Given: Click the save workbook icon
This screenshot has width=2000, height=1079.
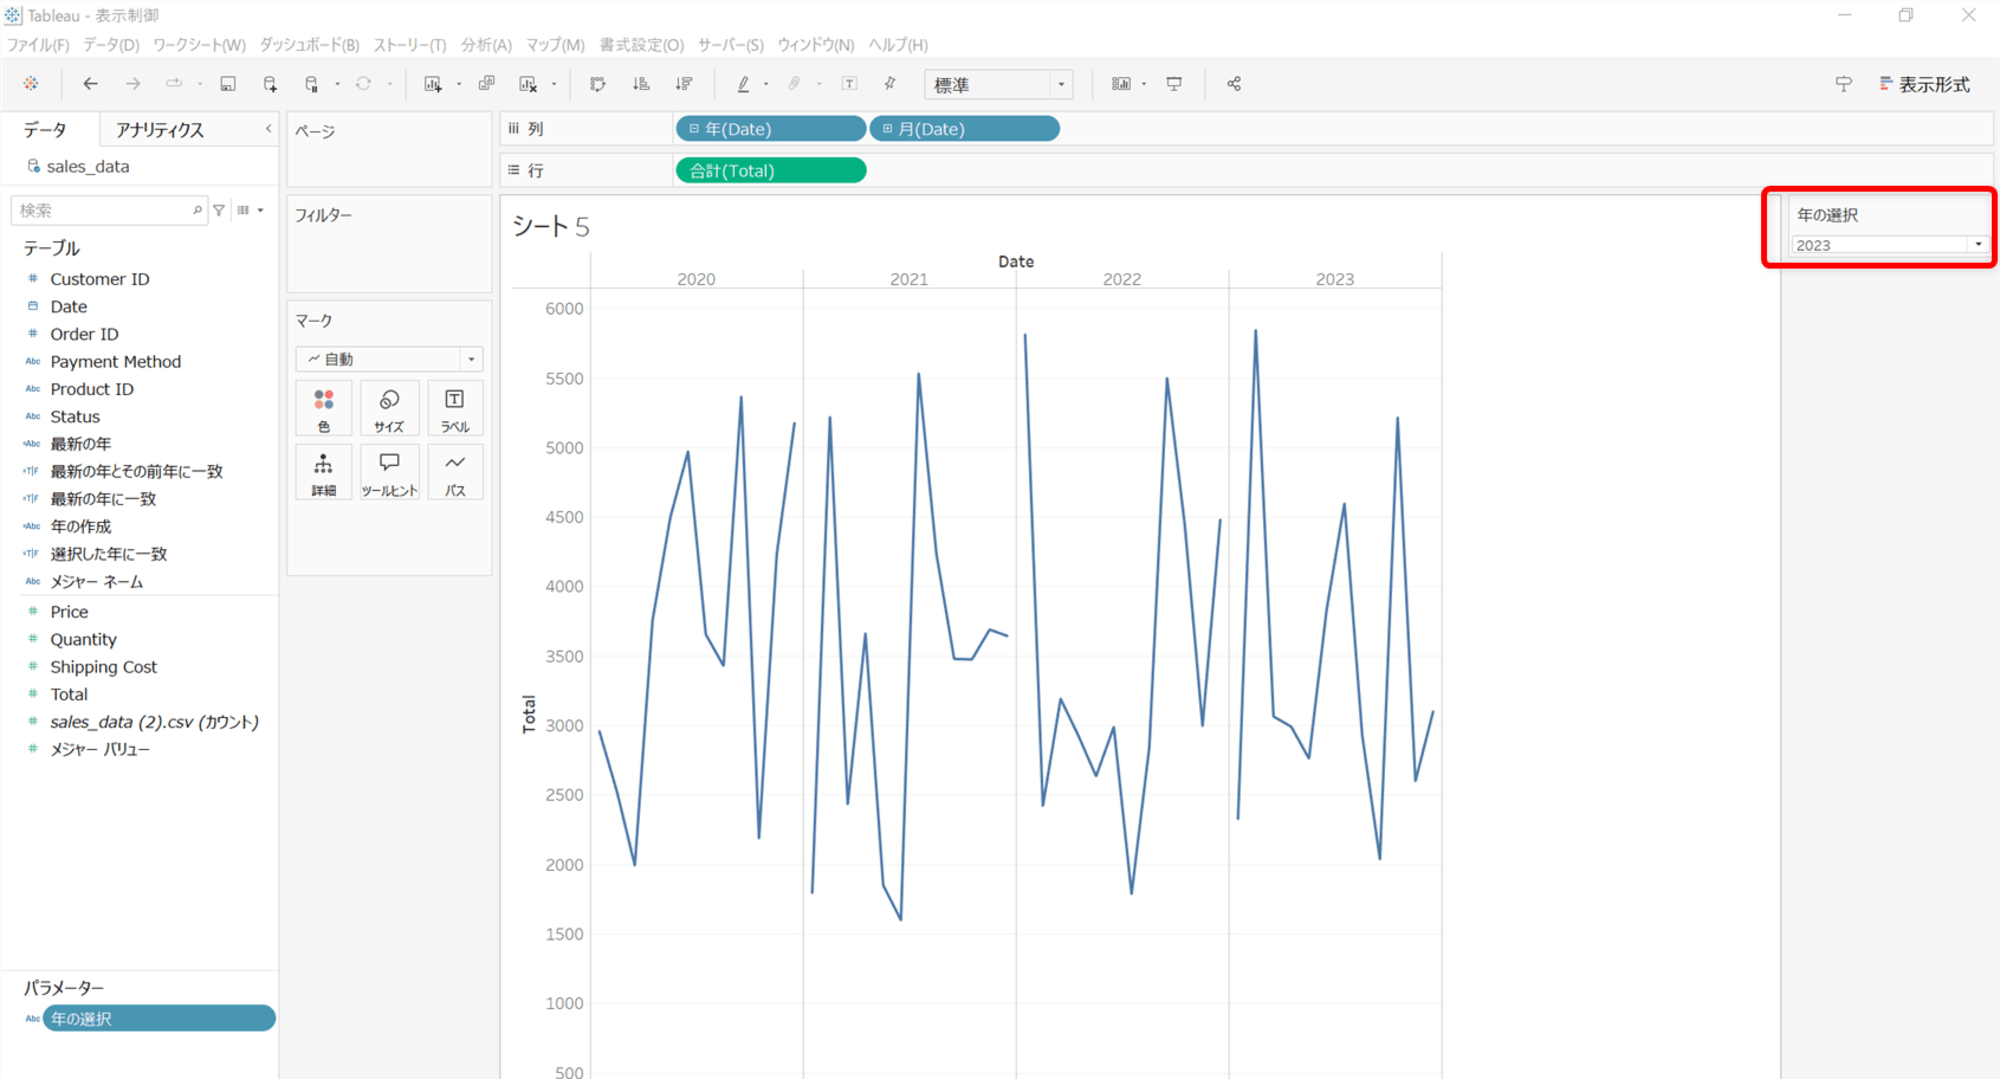Looking at the screenshot, I should (x=228, y=84).
